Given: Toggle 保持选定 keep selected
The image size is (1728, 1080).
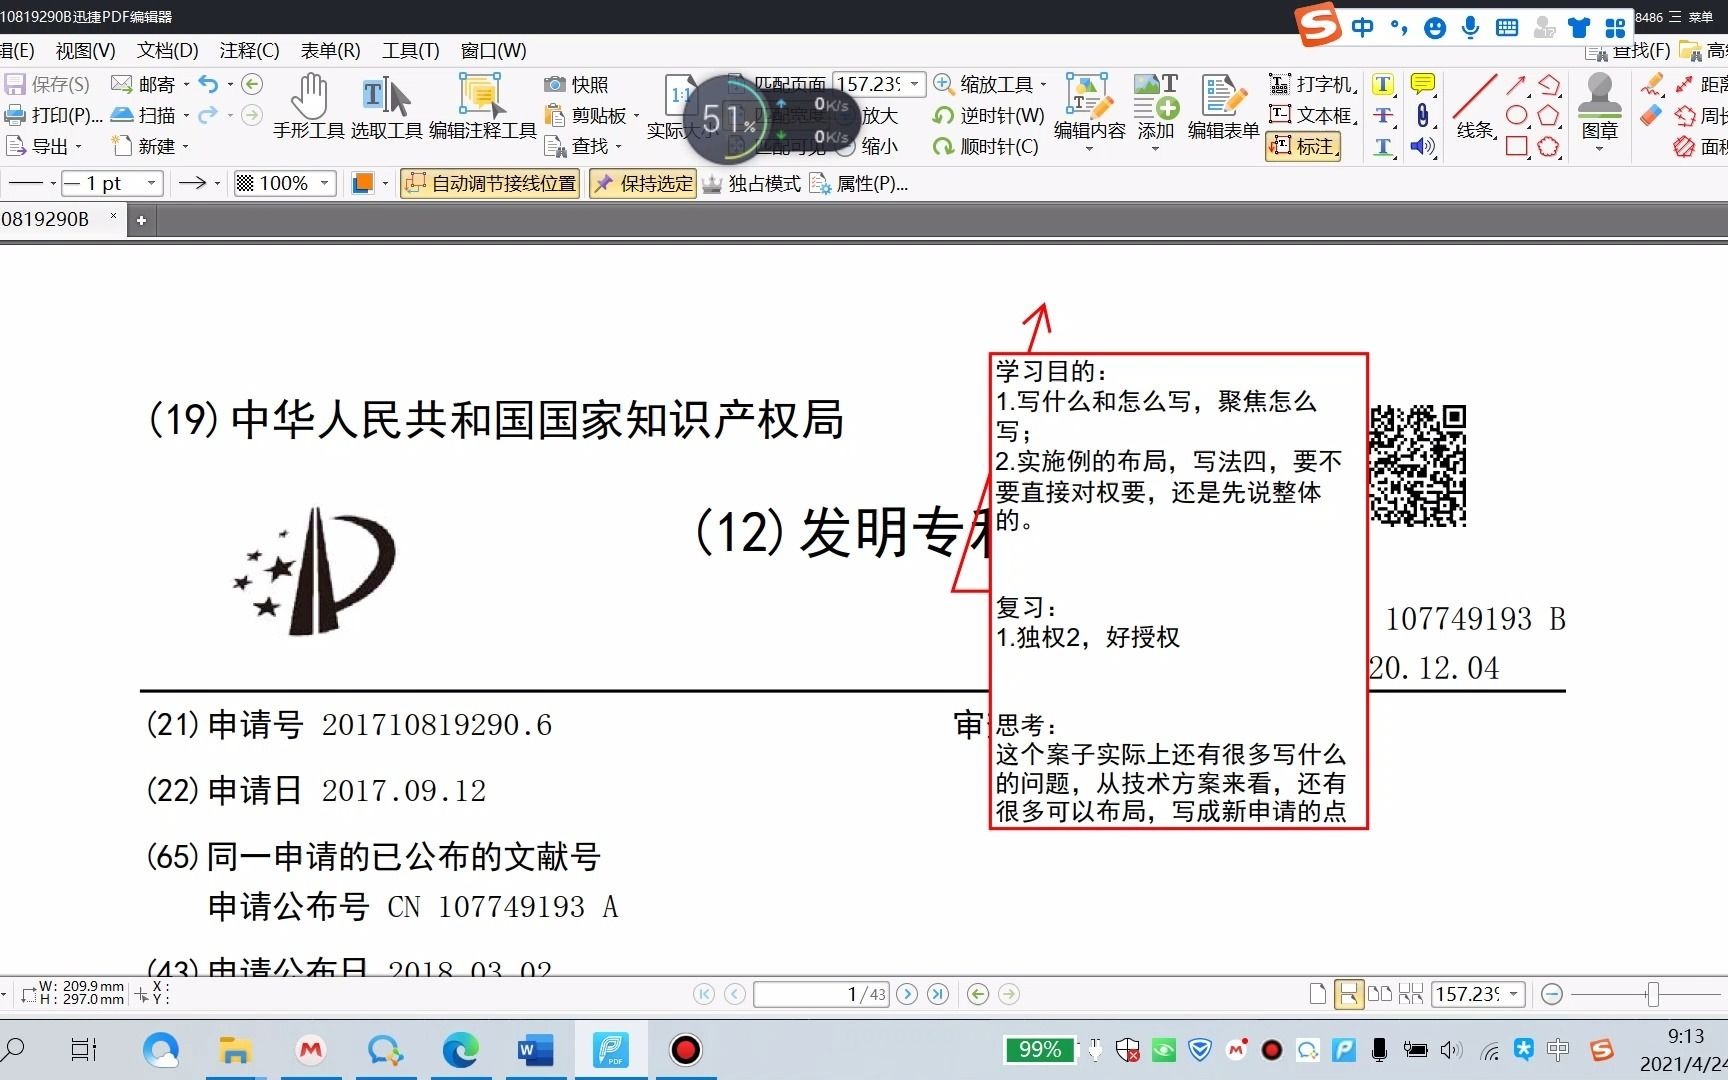Looking at the screenshot, I should tap(642, 184).
